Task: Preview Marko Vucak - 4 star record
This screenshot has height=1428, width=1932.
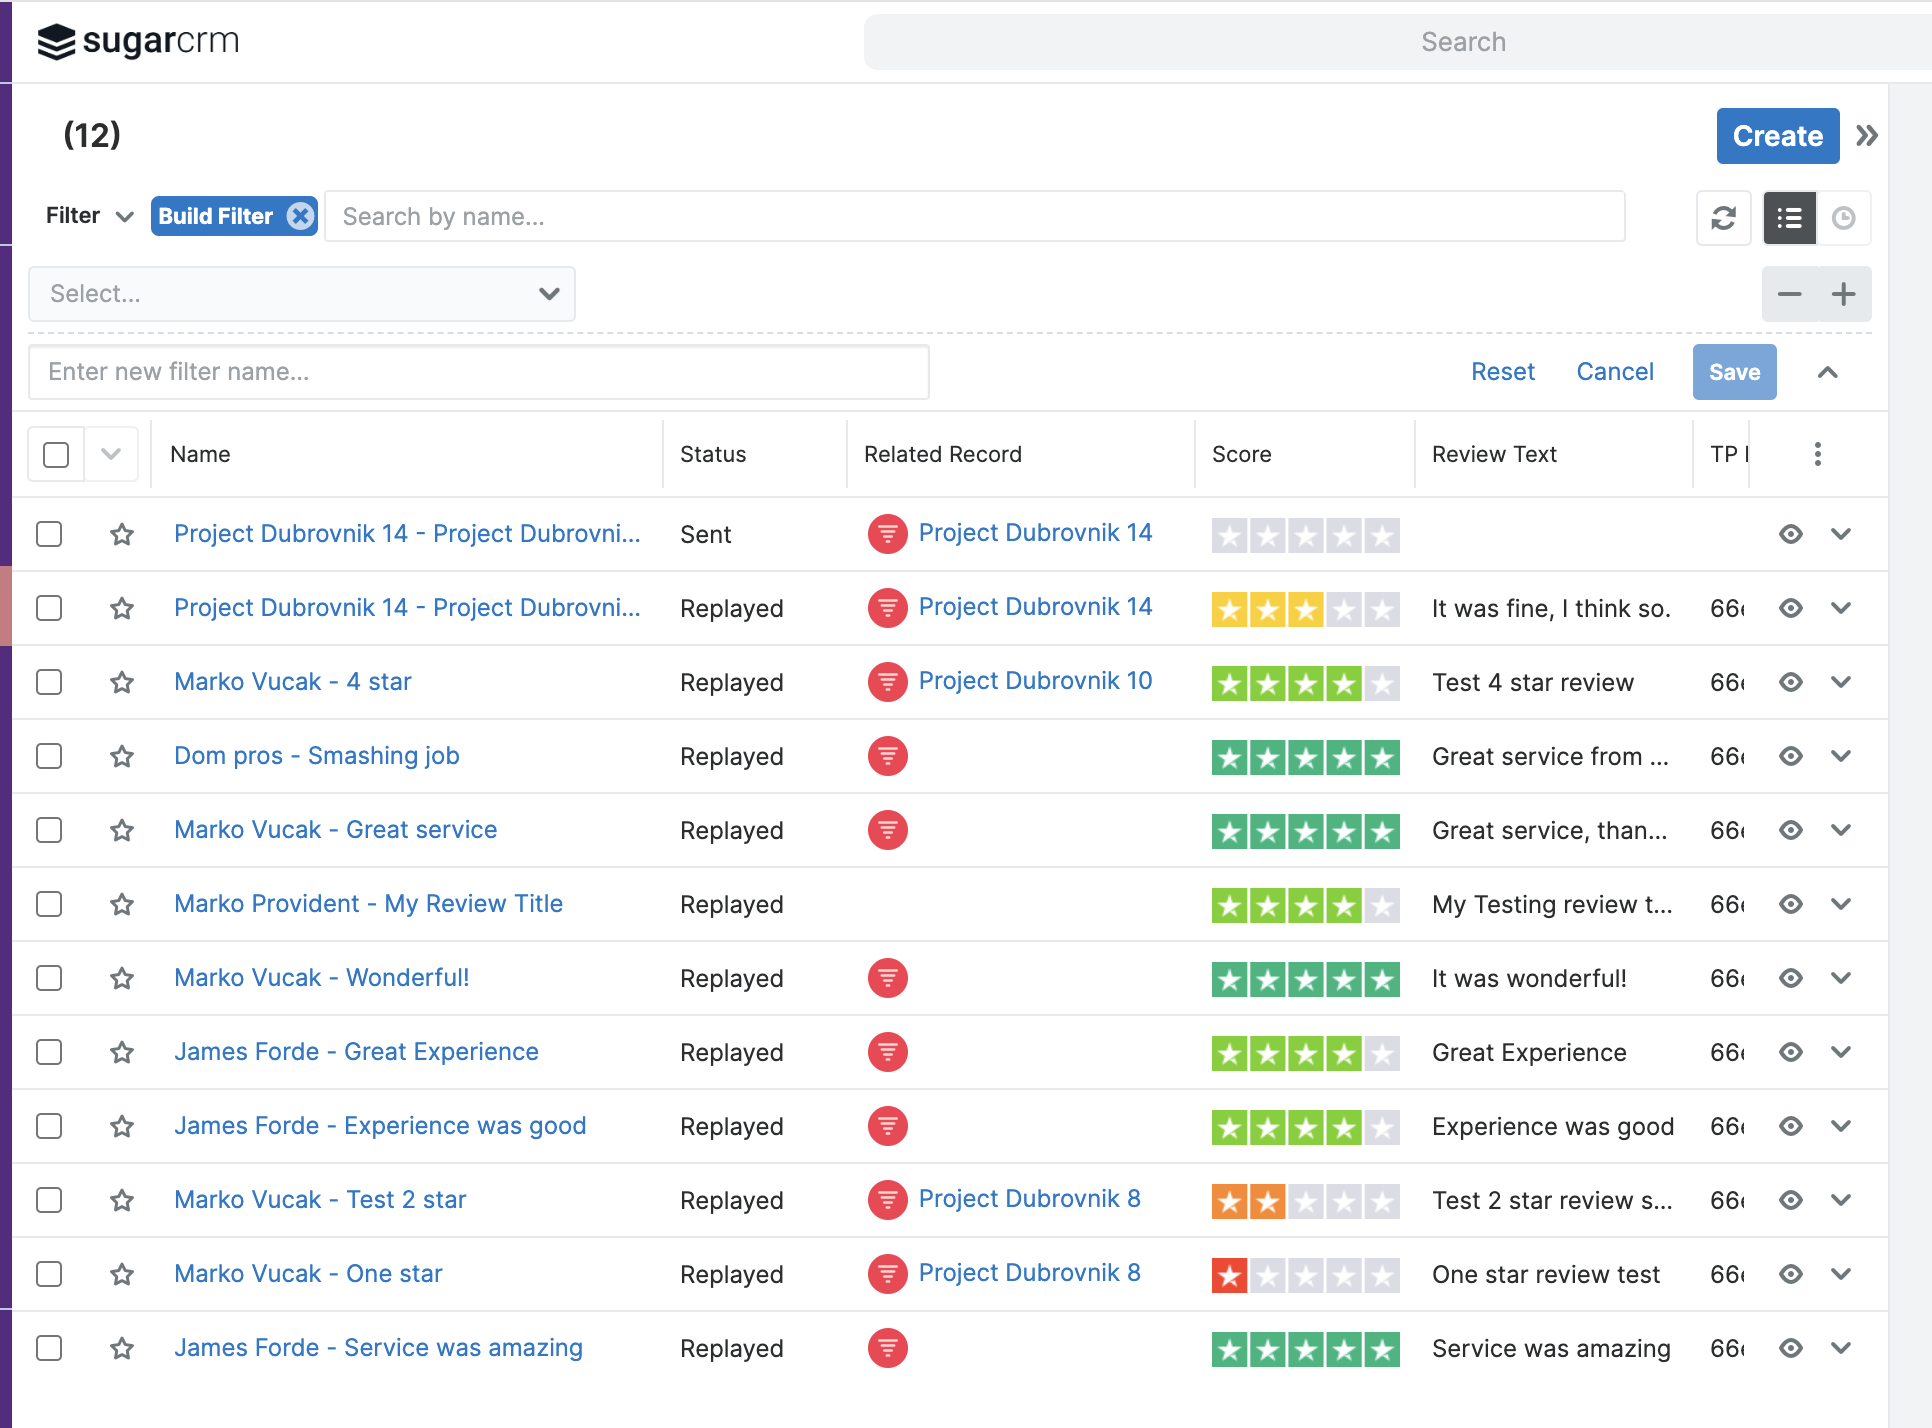Action: pyautogui.click(x=1790, y=682)
